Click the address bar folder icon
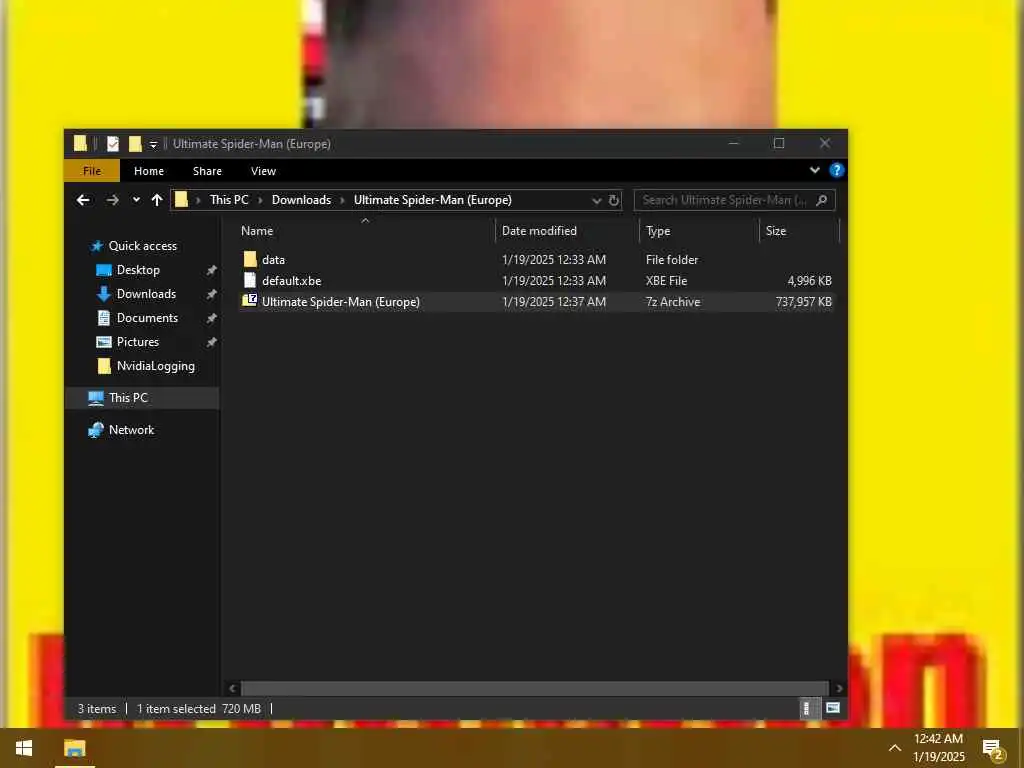Screen dimensions: 1024x768 pyautogui.click(x=182, y=200)
